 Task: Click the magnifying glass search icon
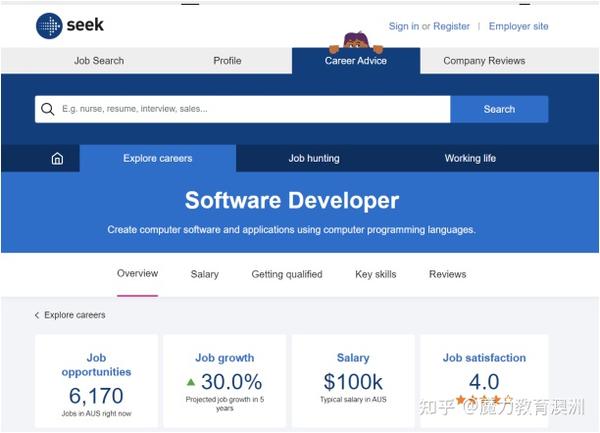click(48, 109)
